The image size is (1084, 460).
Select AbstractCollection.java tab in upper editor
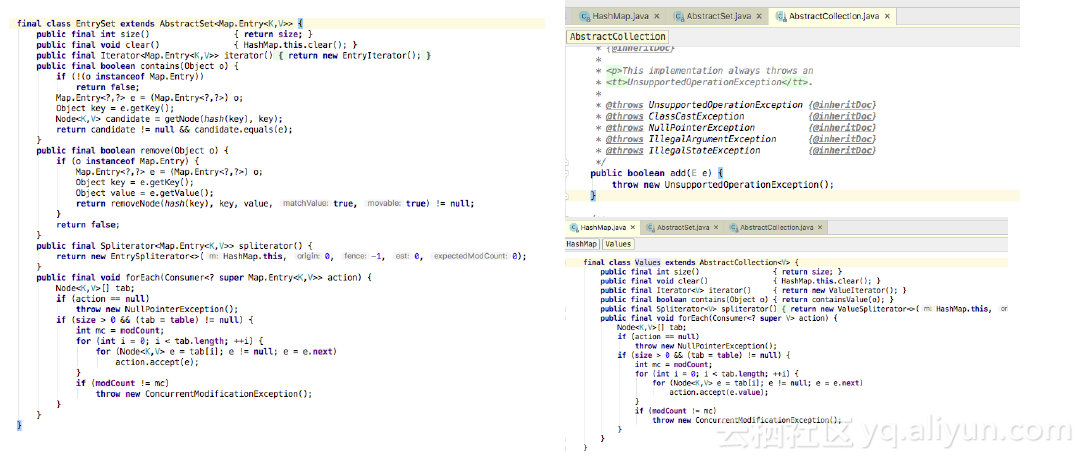click(834, 15)
